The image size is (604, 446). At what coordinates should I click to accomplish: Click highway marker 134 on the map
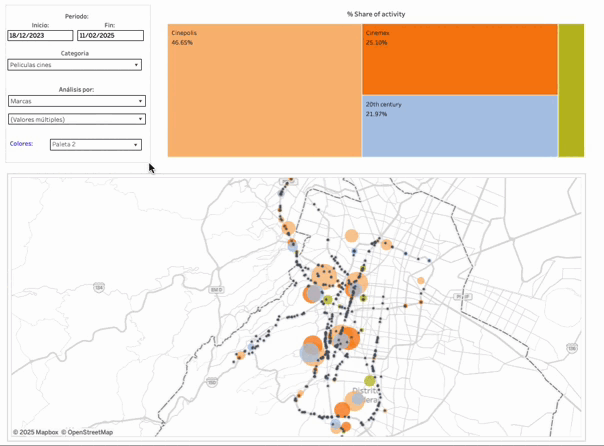[x=99, y=287]
